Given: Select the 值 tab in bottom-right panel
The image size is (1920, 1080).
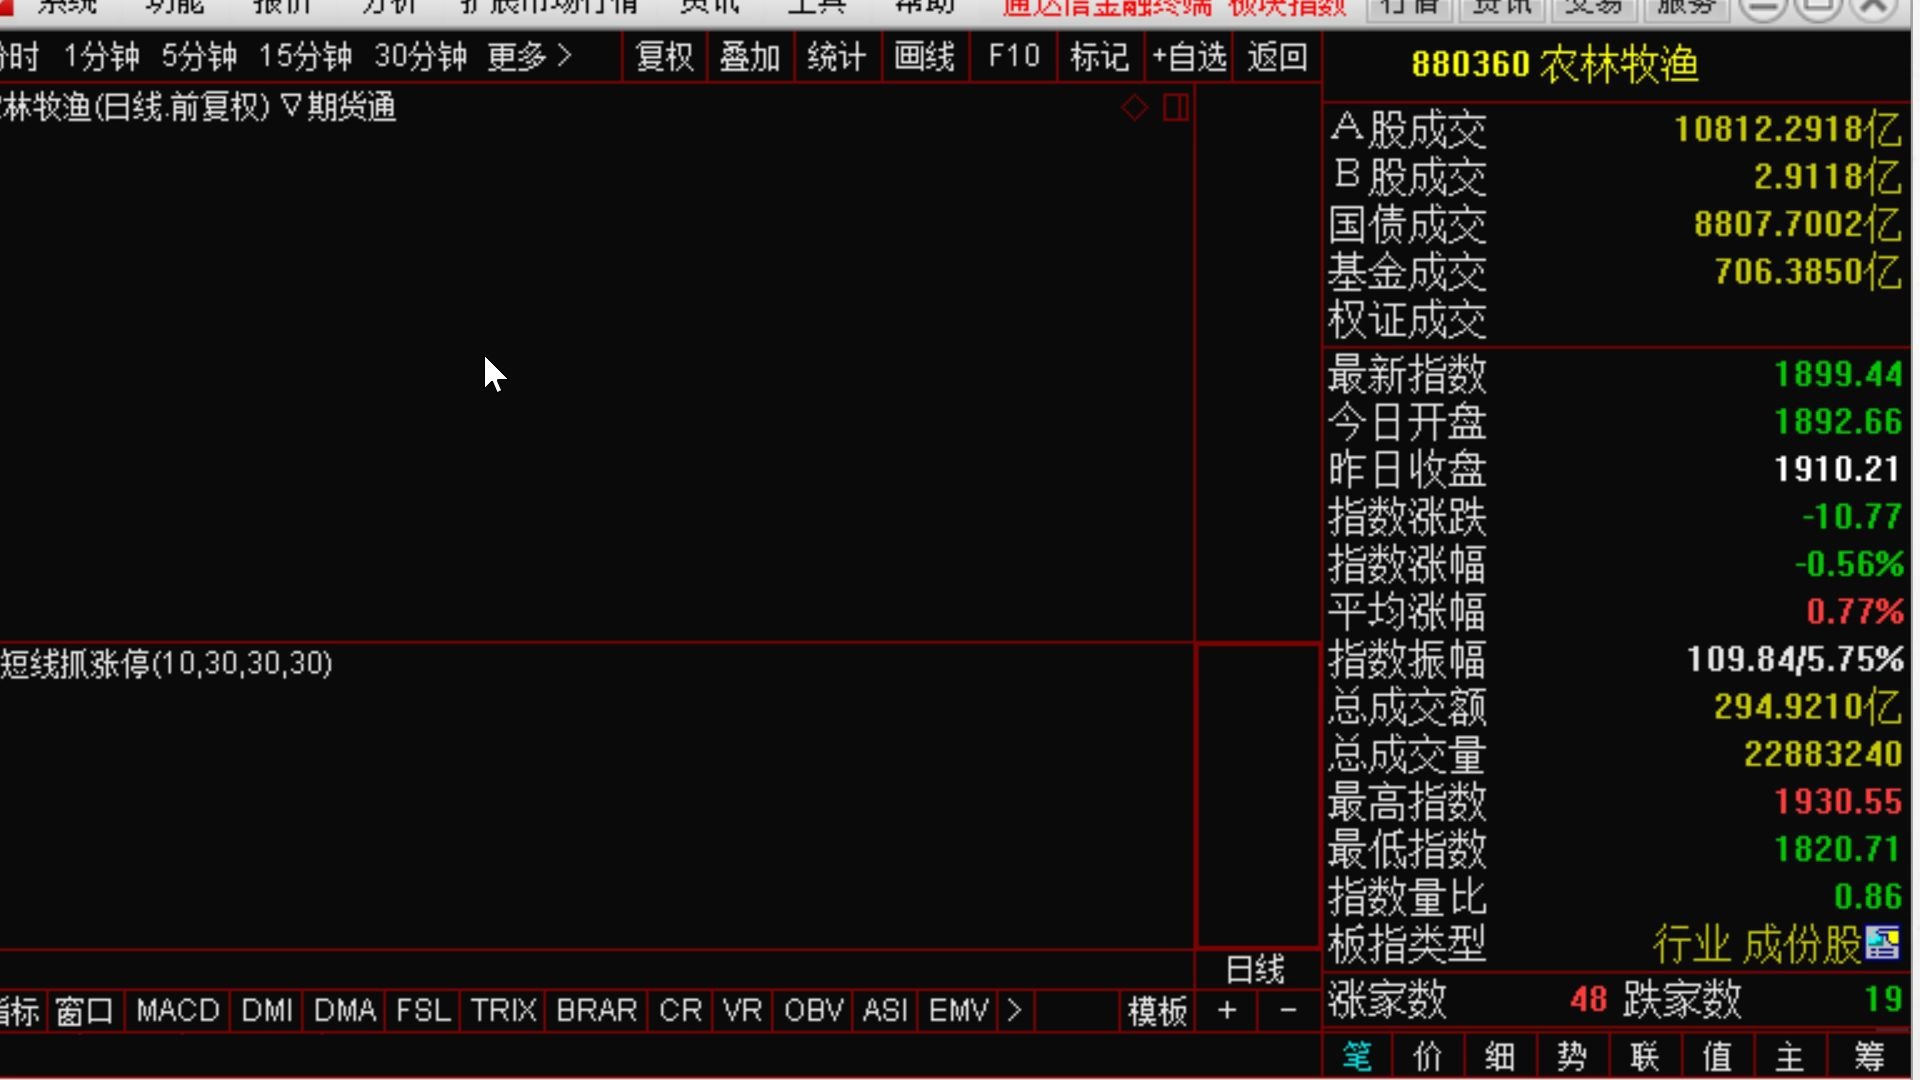Looking at the screenshot, I should coord(1717,1056).
